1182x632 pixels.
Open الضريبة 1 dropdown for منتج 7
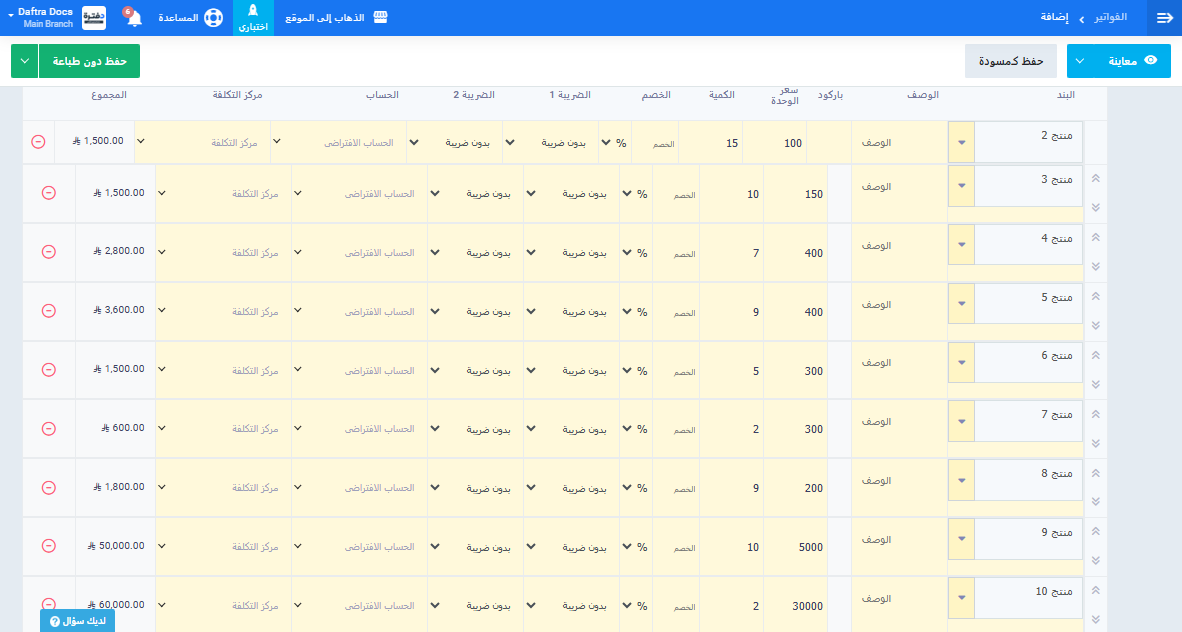click(530, 429)
